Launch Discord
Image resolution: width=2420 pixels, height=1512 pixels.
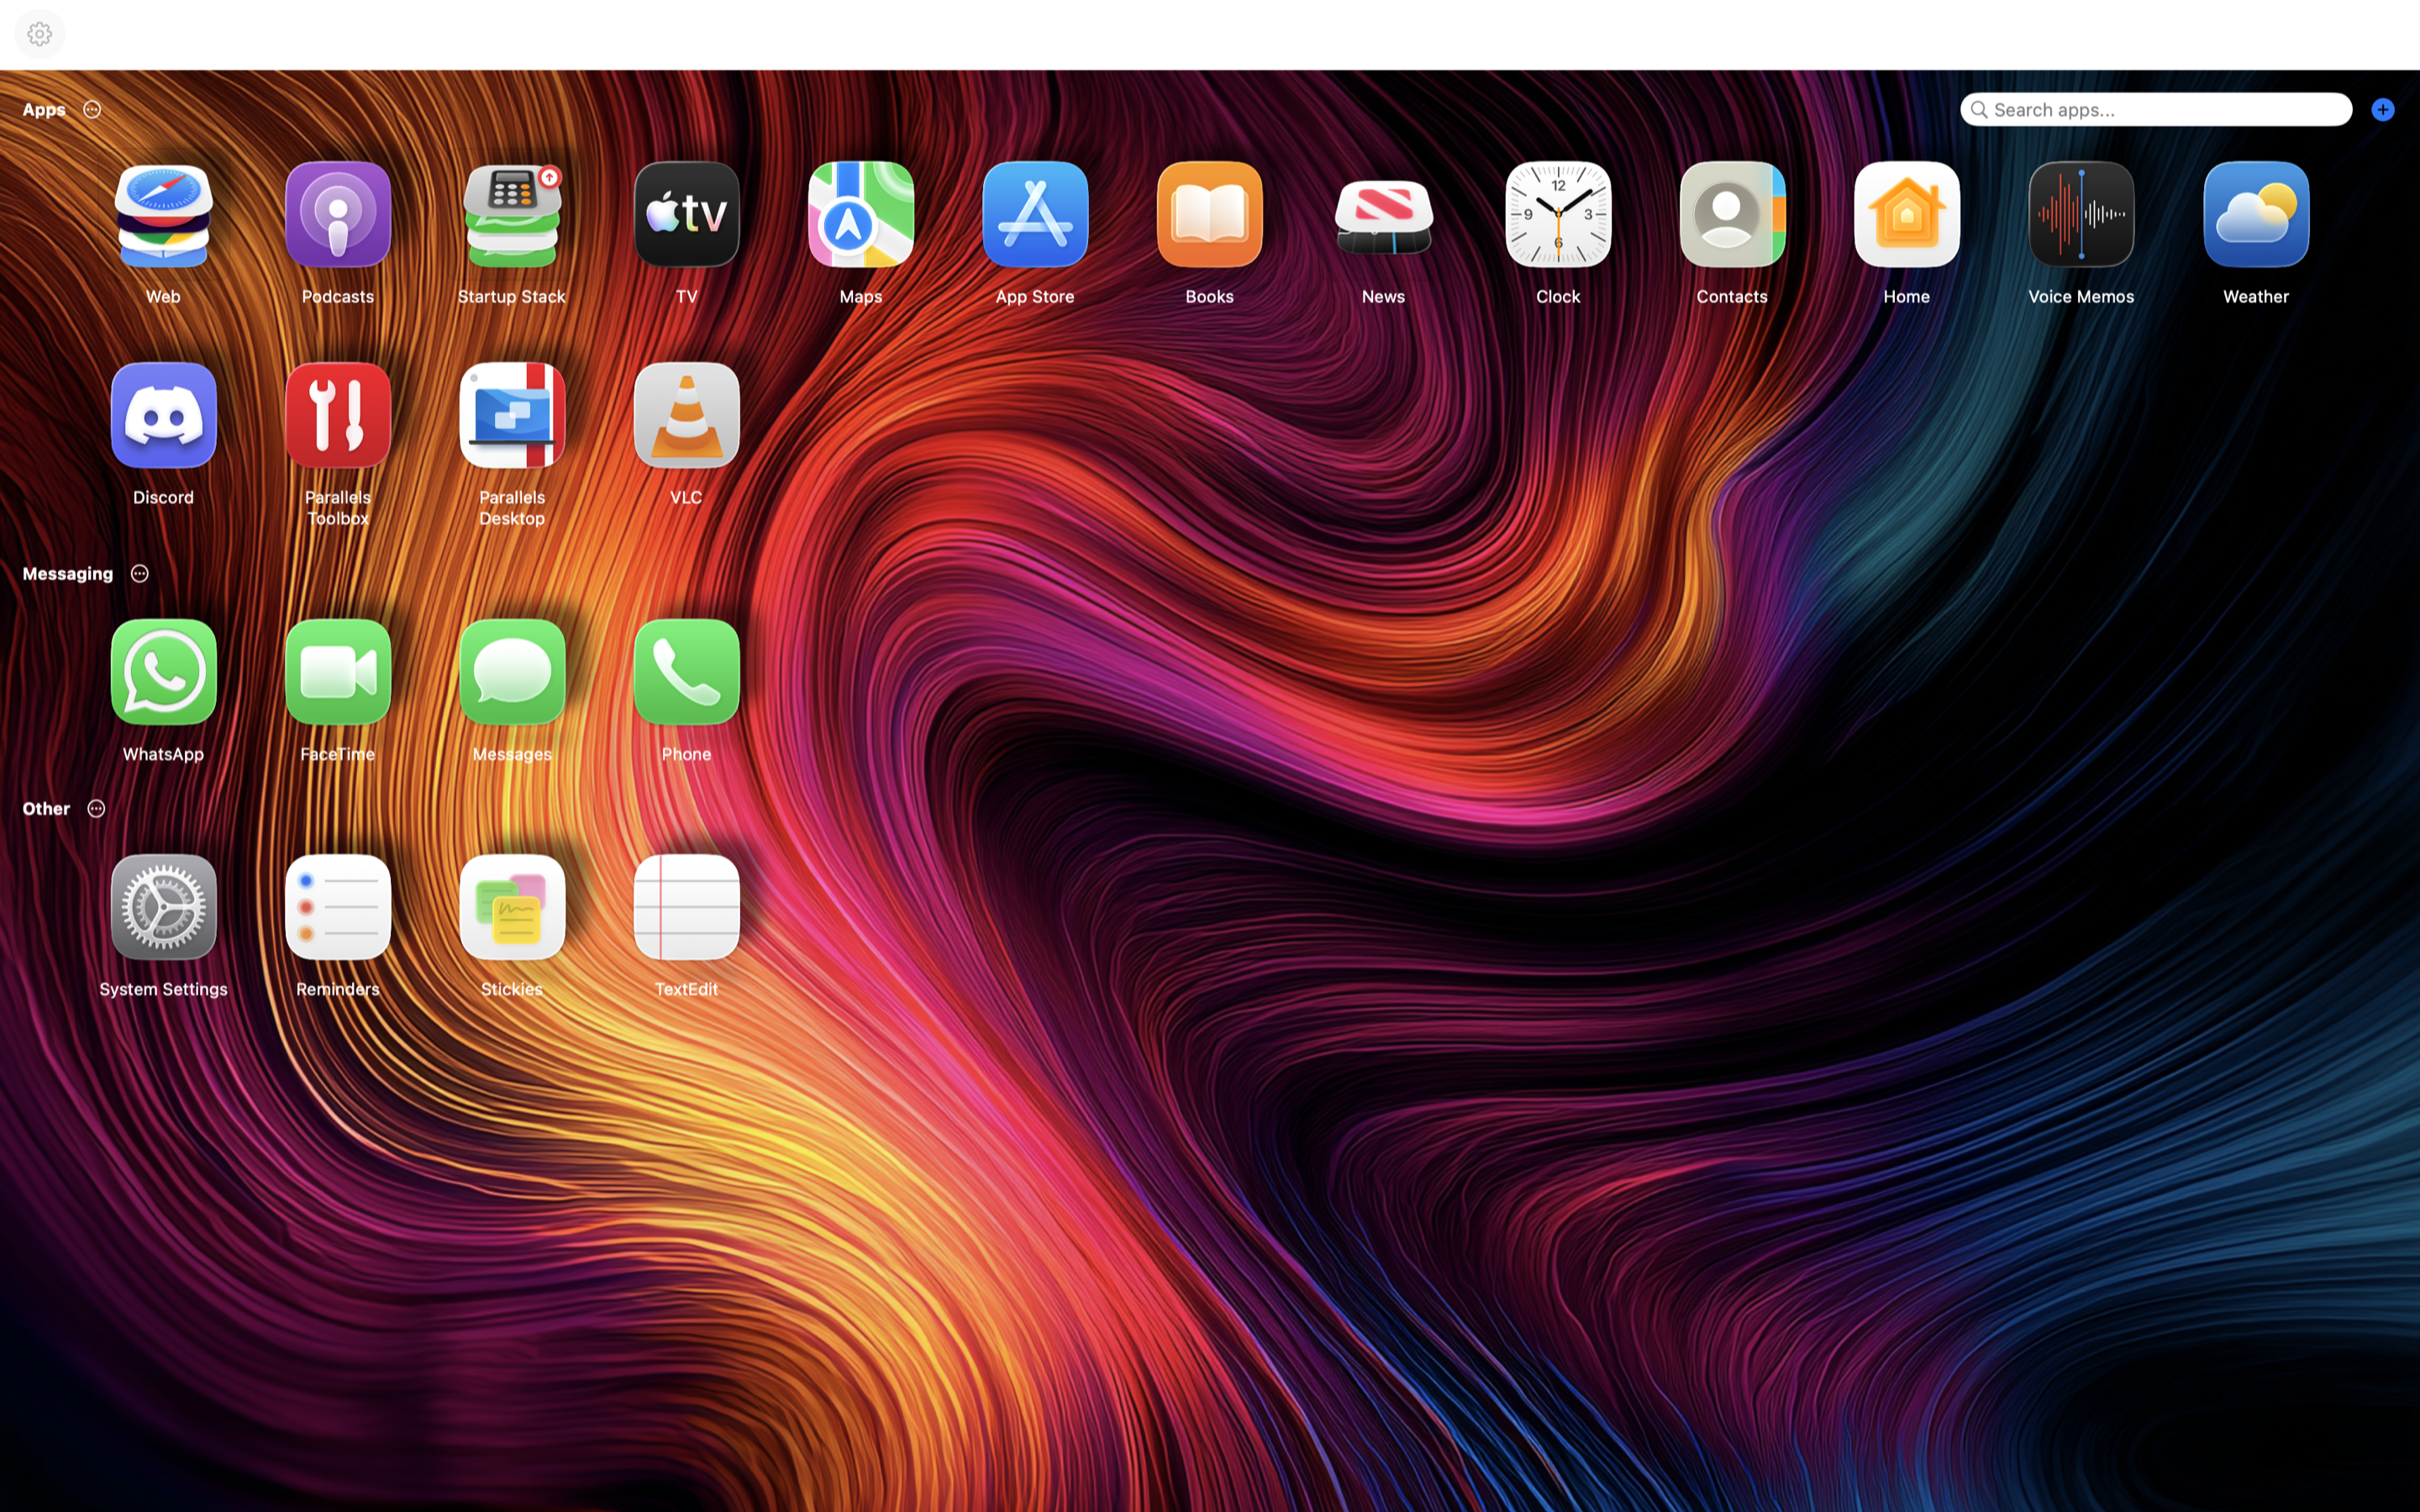pyautogui.click(x=163, y=415)
